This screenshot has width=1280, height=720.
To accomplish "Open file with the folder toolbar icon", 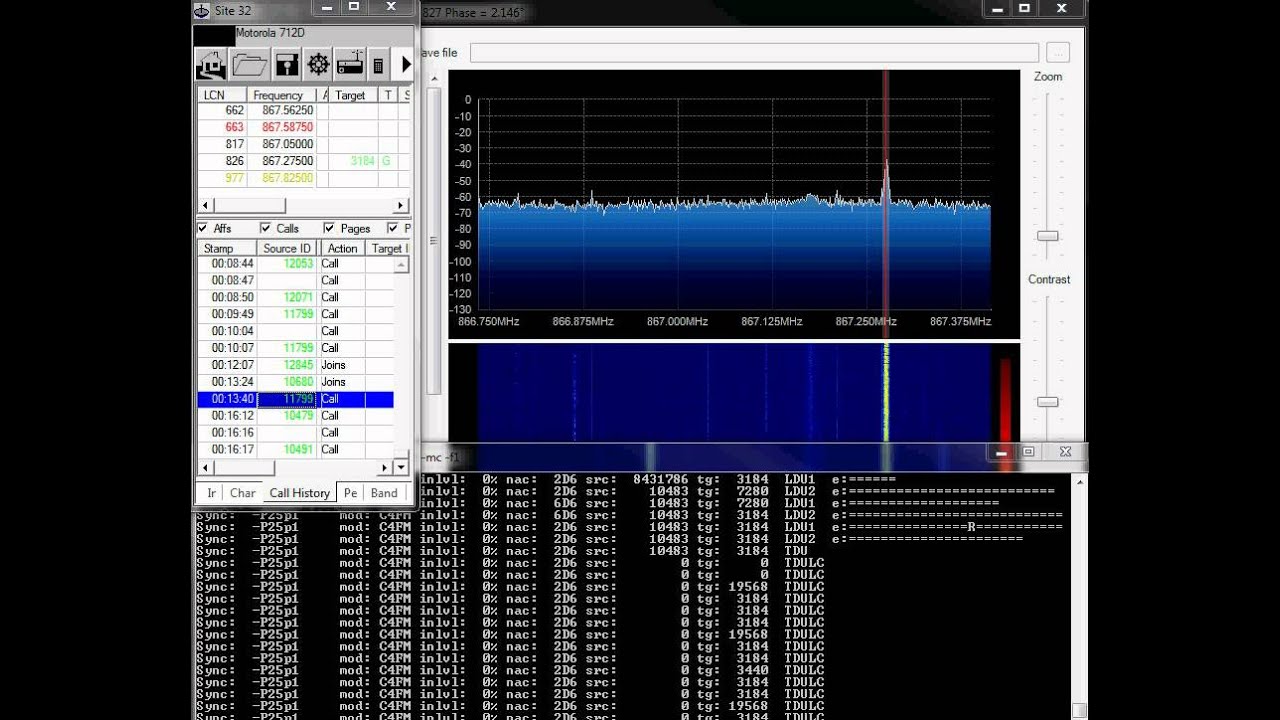I will 250,65.
